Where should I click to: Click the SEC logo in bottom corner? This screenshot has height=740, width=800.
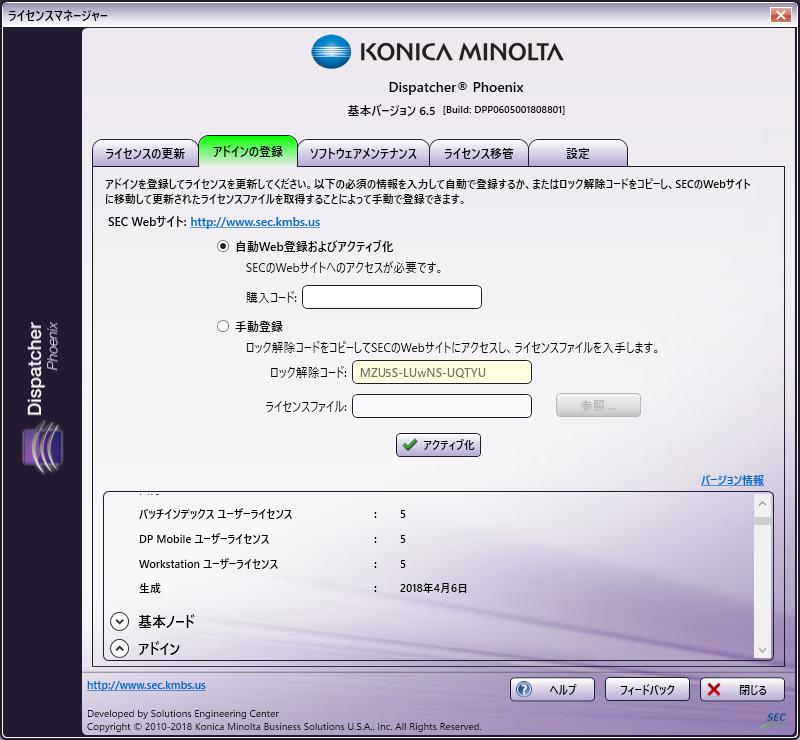(x=773, y=719)
